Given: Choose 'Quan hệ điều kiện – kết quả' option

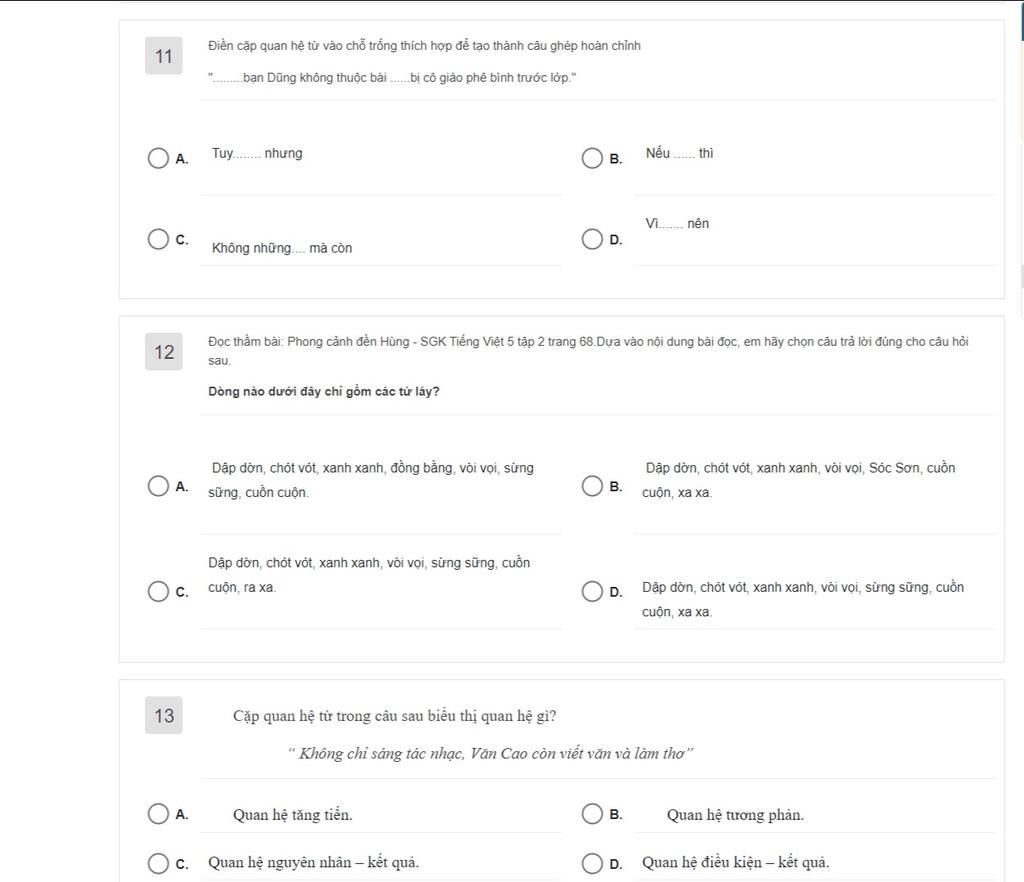Looking at the screenshot, I should (x=592, y=863).
